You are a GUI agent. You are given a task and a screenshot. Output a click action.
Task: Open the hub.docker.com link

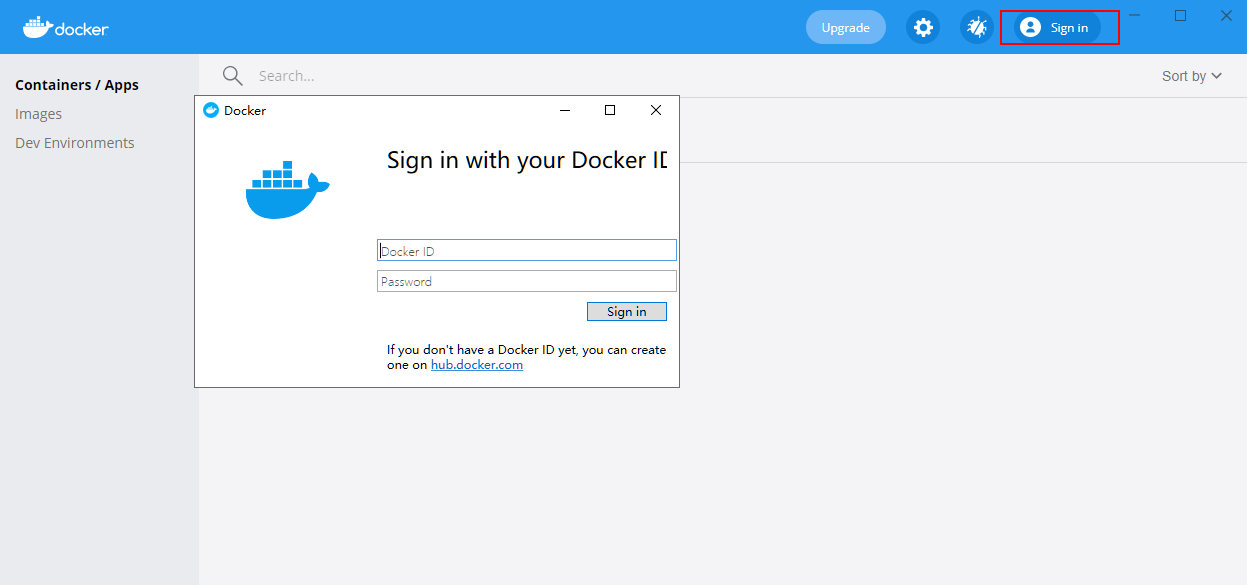tap(477, 365)
